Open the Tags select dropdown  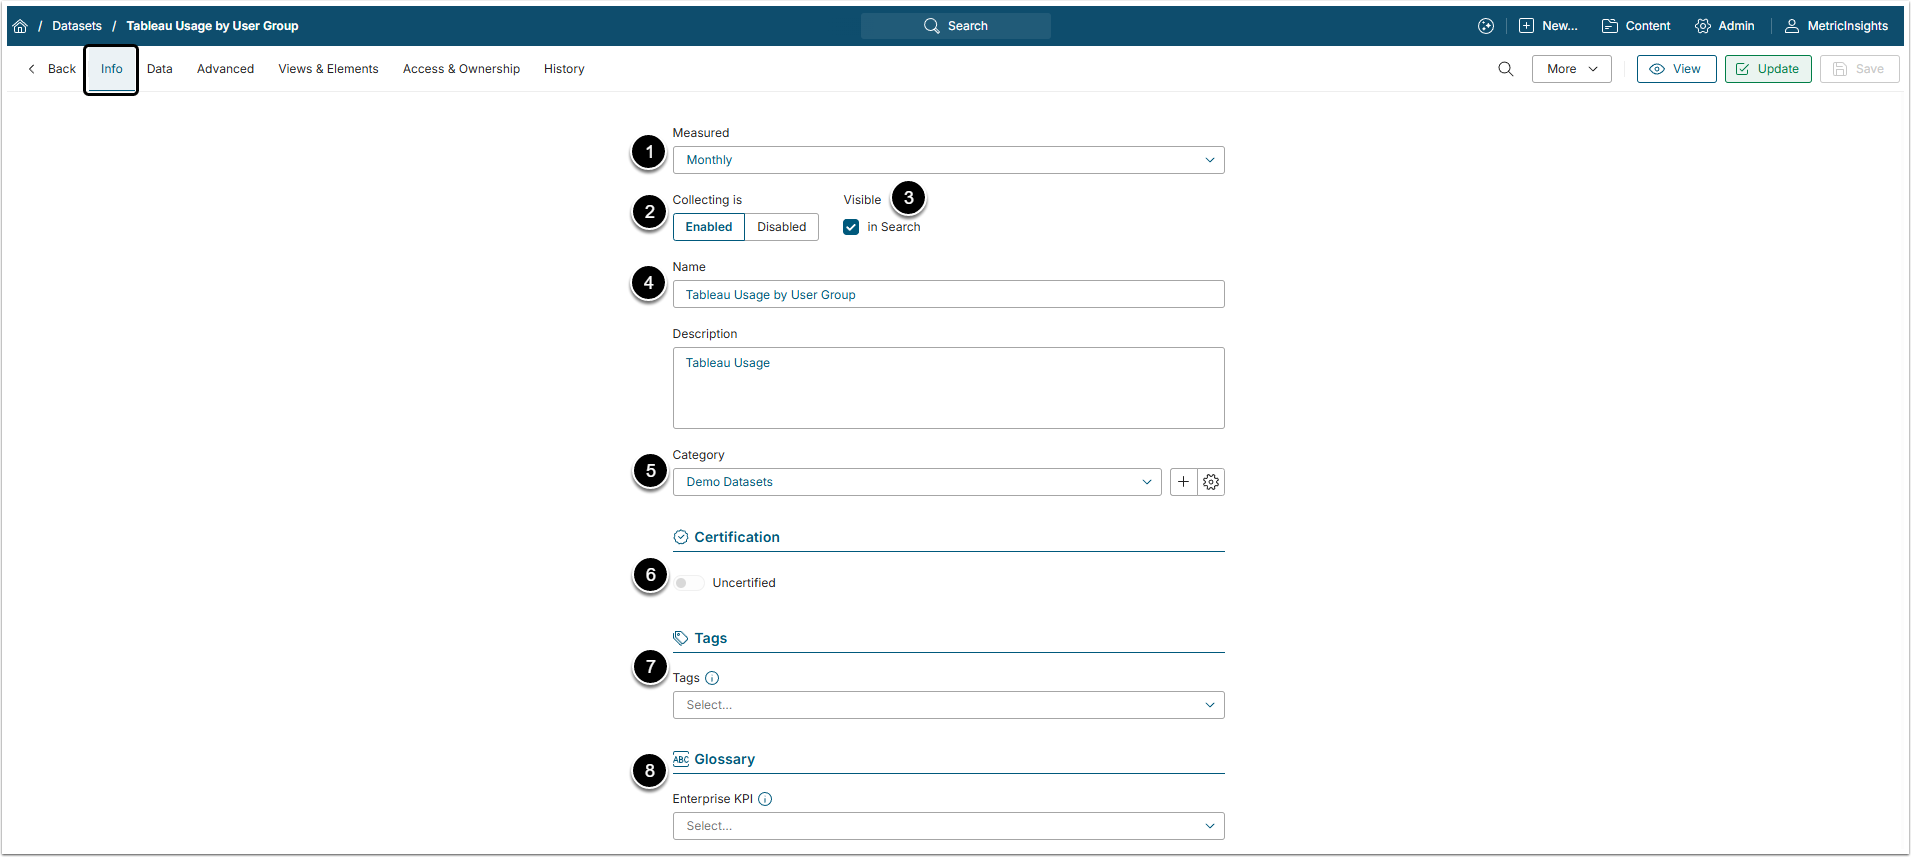tap(948, 705)
